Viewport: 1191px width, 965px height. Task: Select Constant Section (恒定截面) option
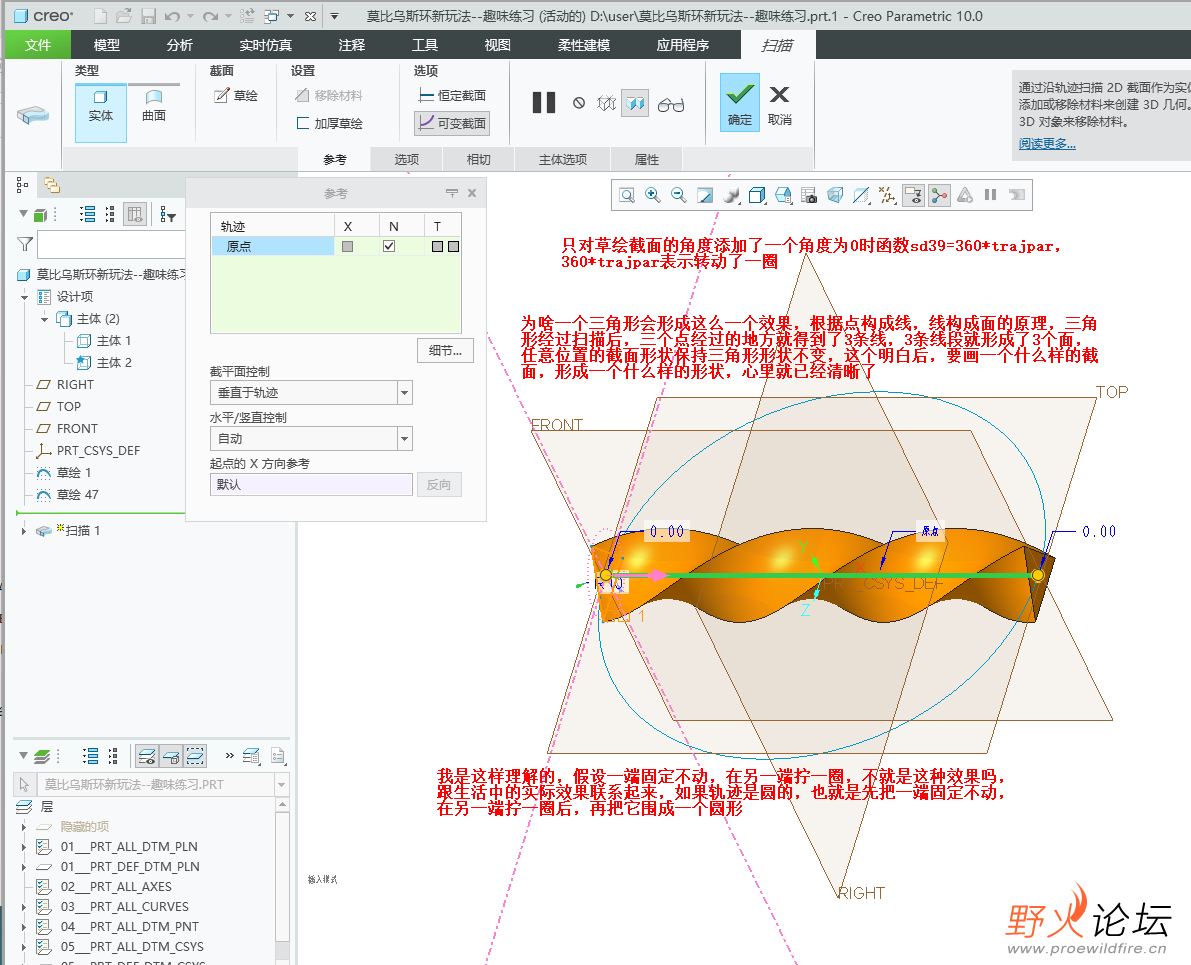(x=452, y=95)
